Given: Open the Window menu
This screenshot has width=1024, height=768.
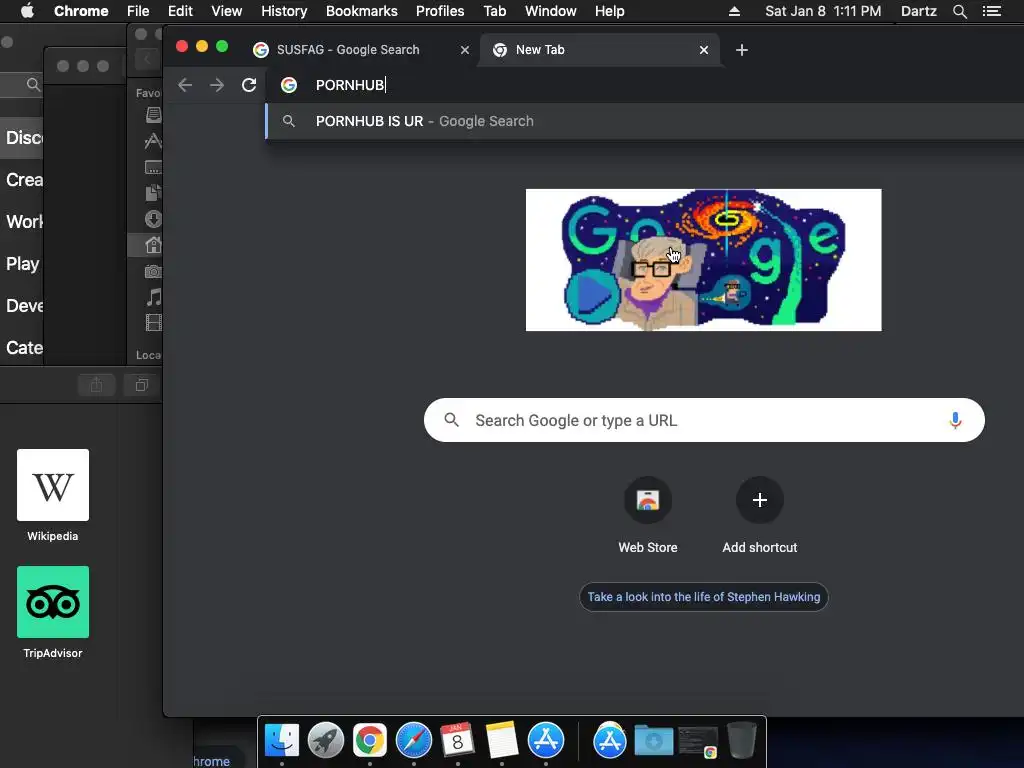Looking at the screenshot, I should click(x=551, y=11).
